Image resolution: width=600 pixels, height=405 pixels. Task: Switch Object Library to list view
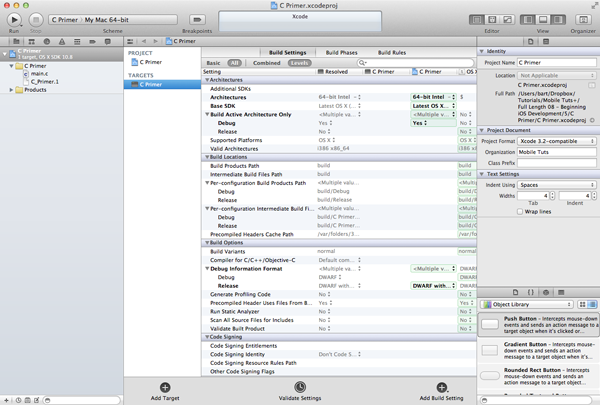point(592,304)
